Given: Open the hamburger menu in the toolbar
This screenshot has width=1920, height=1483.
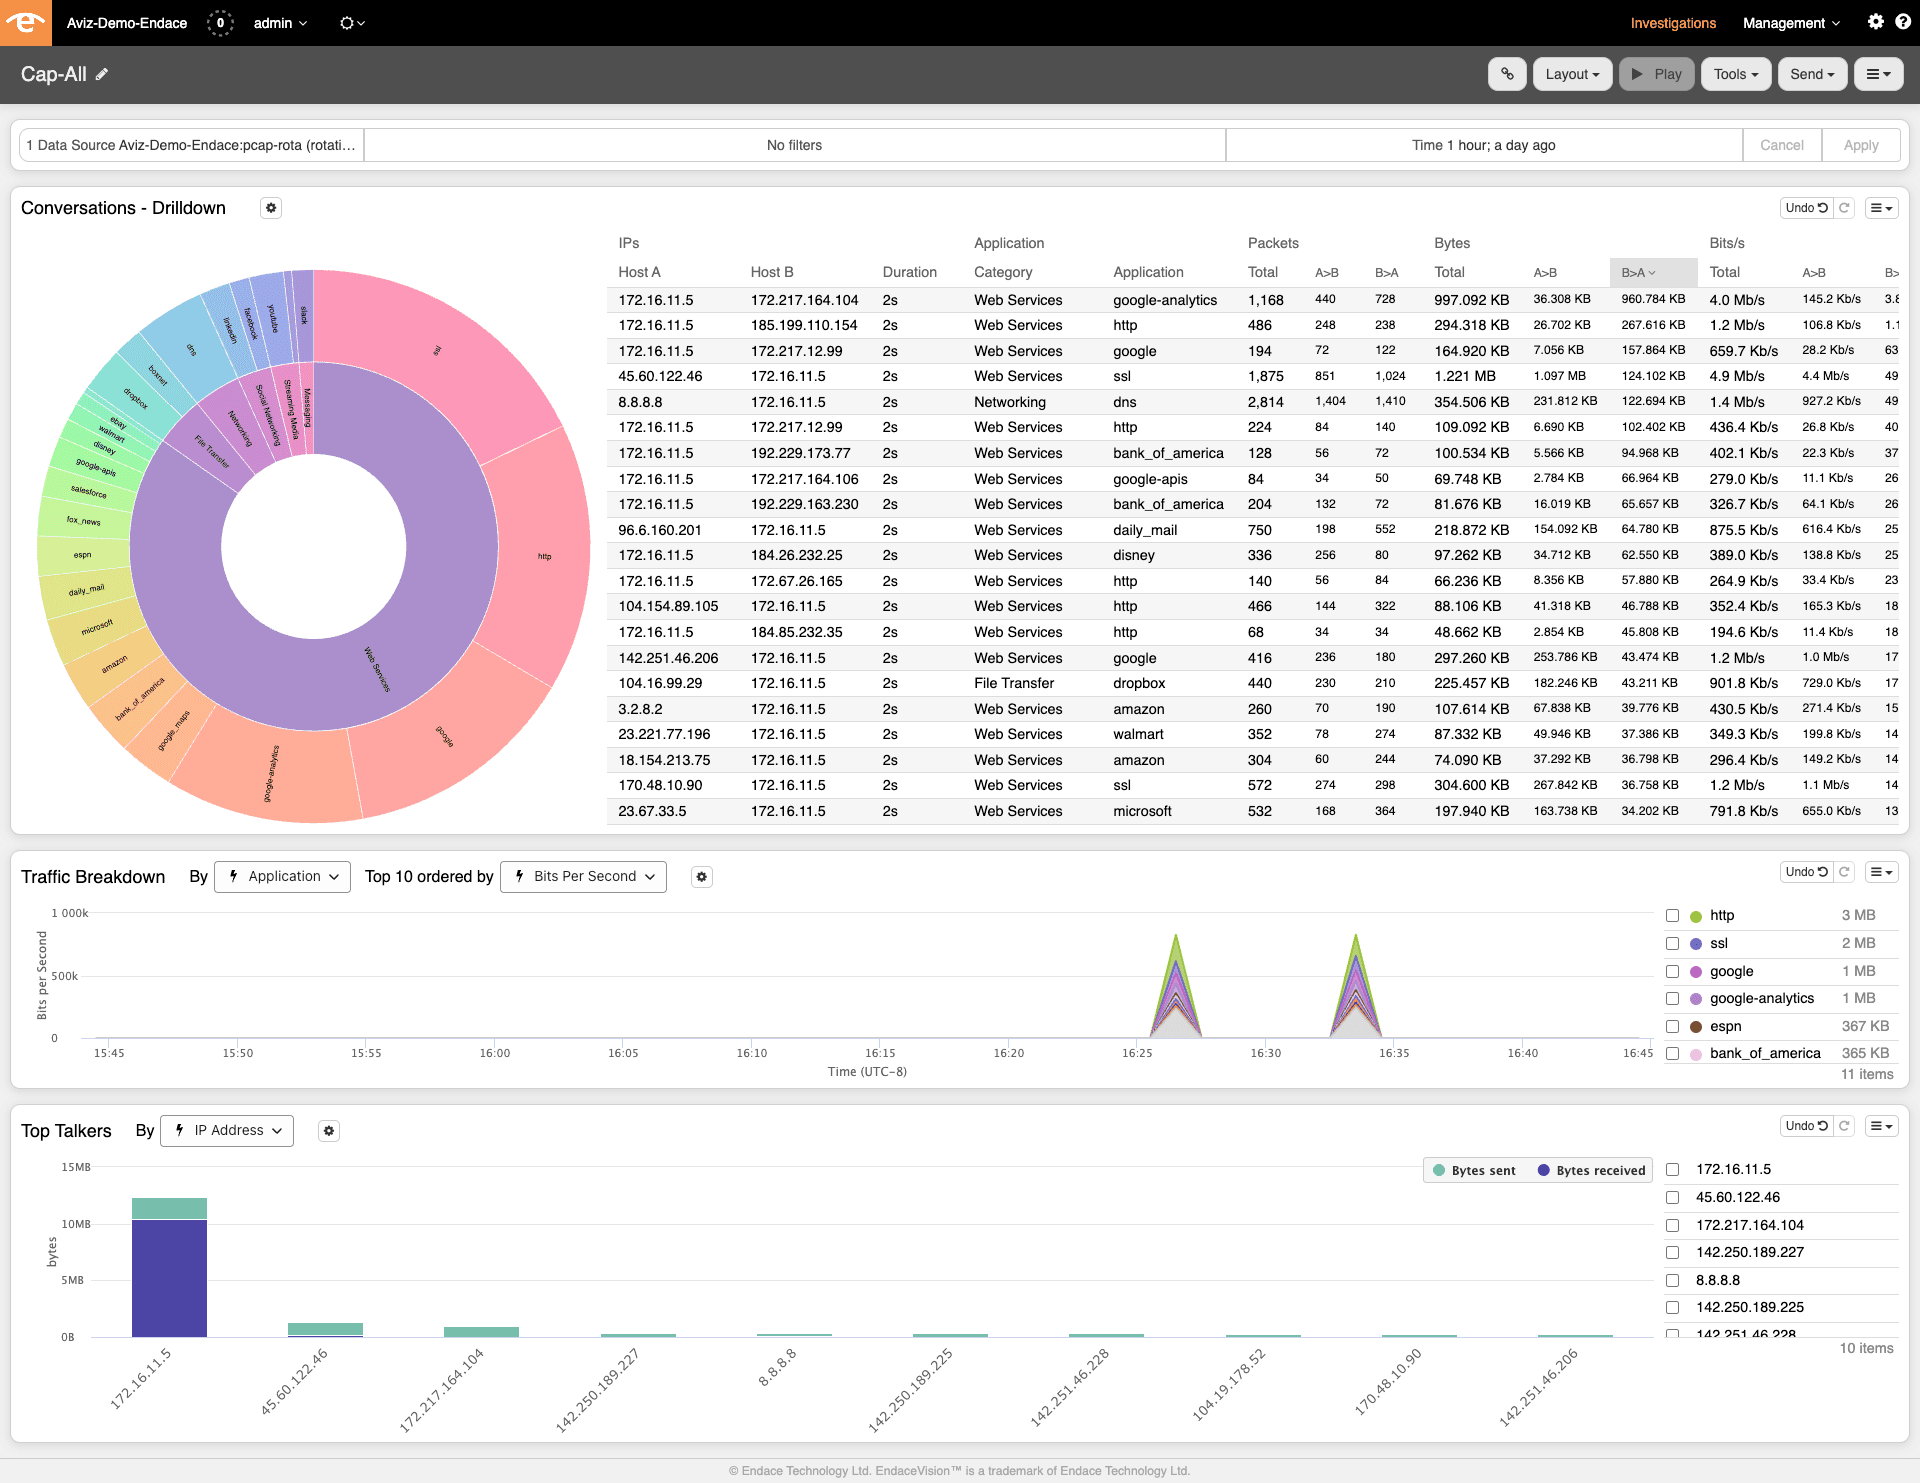Looking at the screenshot, I should click(x=1878, y=74).
